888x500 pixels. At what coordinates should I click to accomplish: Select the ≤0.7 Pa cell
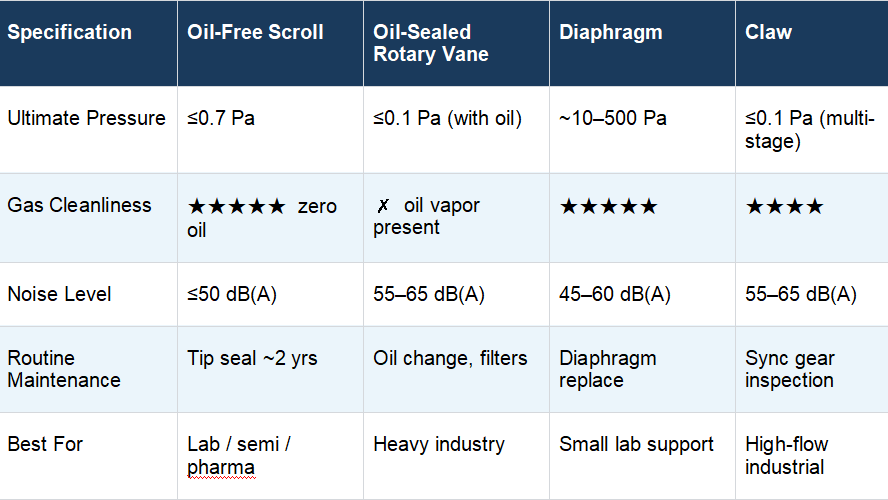point(271,130)
